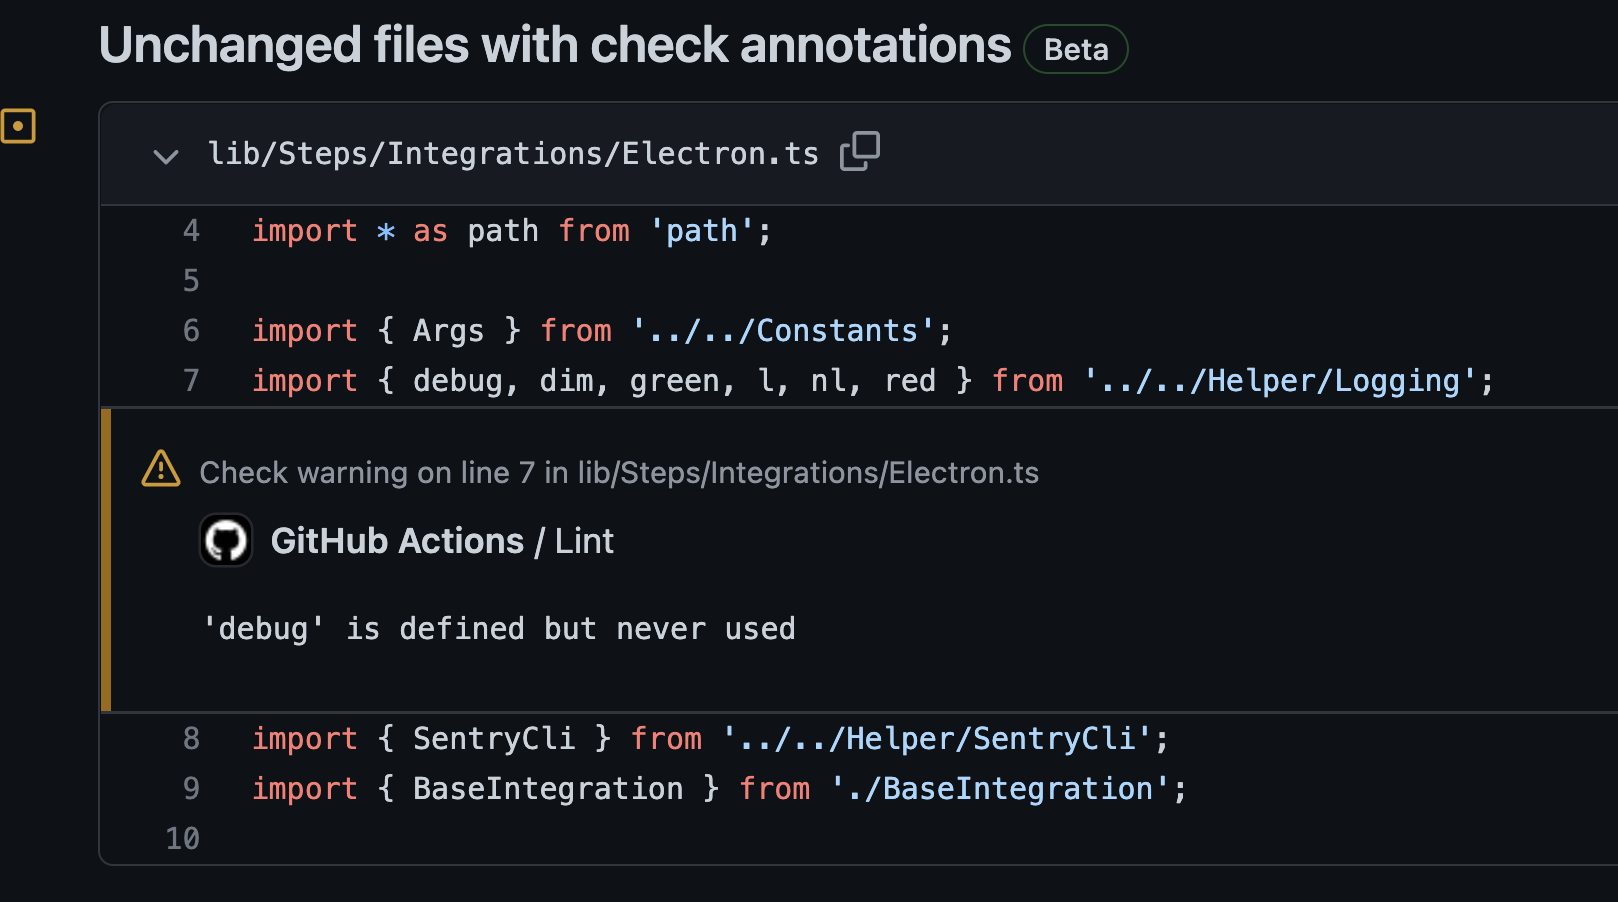Click the yellow warning triangle icon
This screenshot has height=902, width=1618.
pos(161,469)
